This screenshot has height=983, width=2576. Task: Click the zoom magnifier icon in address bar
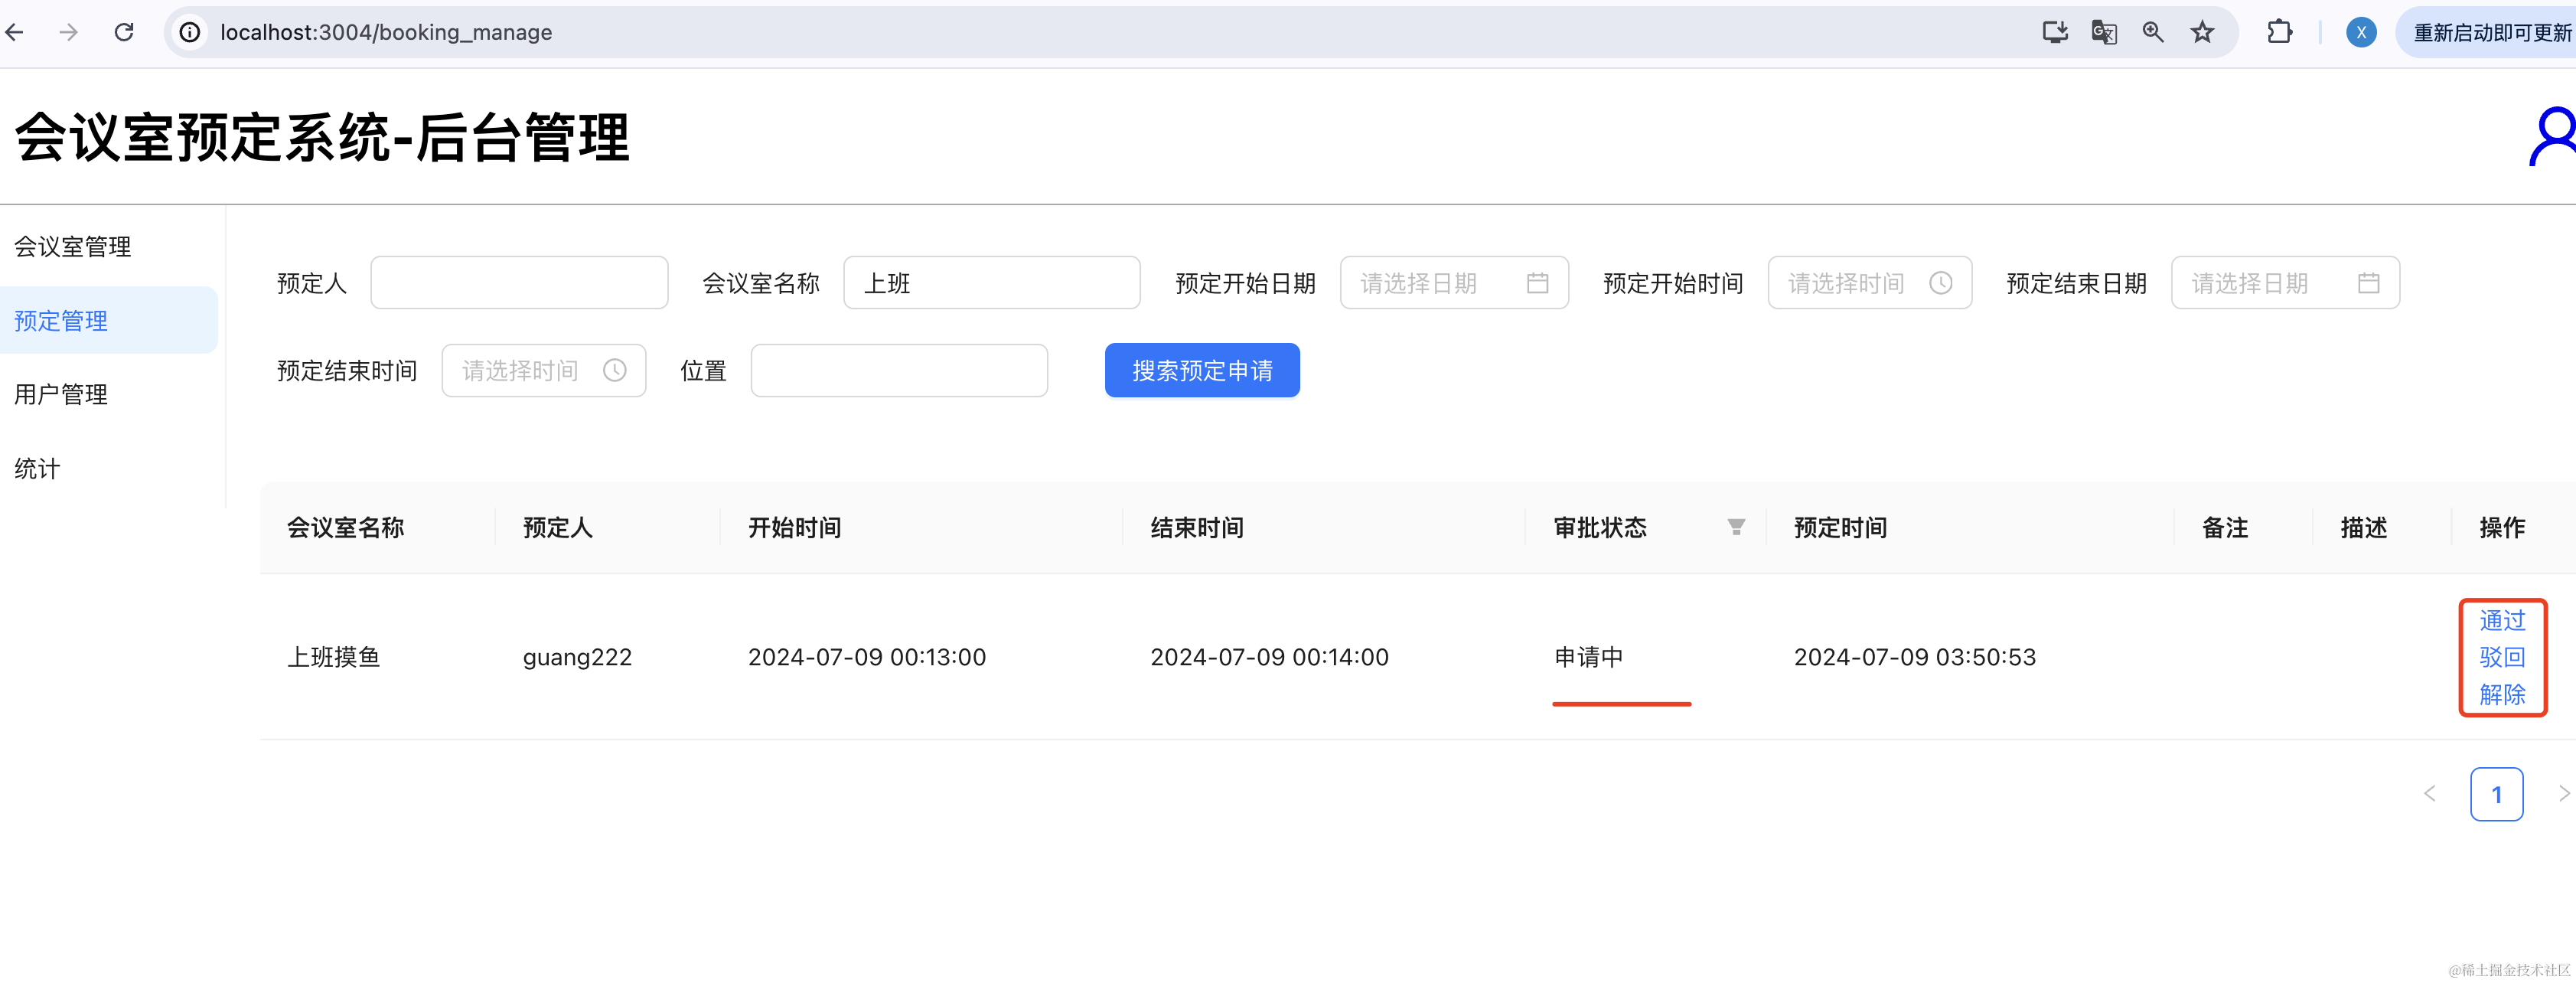pyautogui.click(x=2153, y=32)
